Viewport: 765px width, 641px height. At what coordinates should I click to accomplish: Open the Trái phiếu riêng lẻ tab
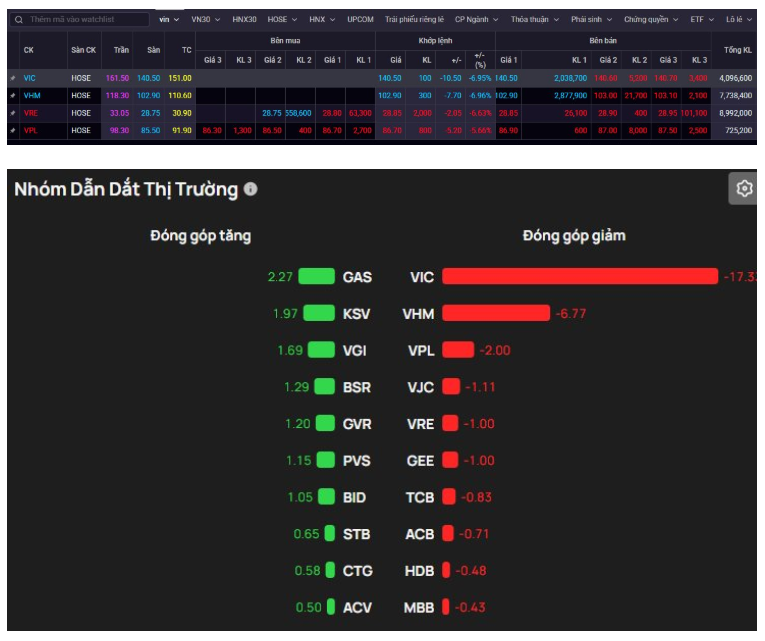pyautogui.click(x=414, y=19)
